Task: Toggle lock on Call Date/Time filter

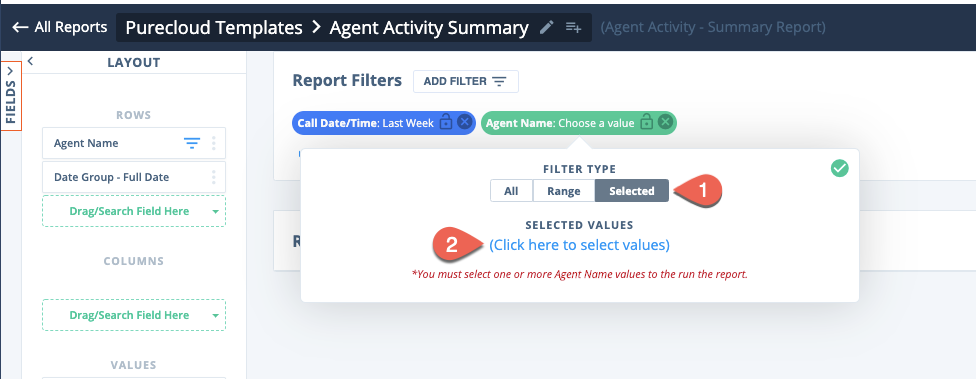Action: [446, 122]
